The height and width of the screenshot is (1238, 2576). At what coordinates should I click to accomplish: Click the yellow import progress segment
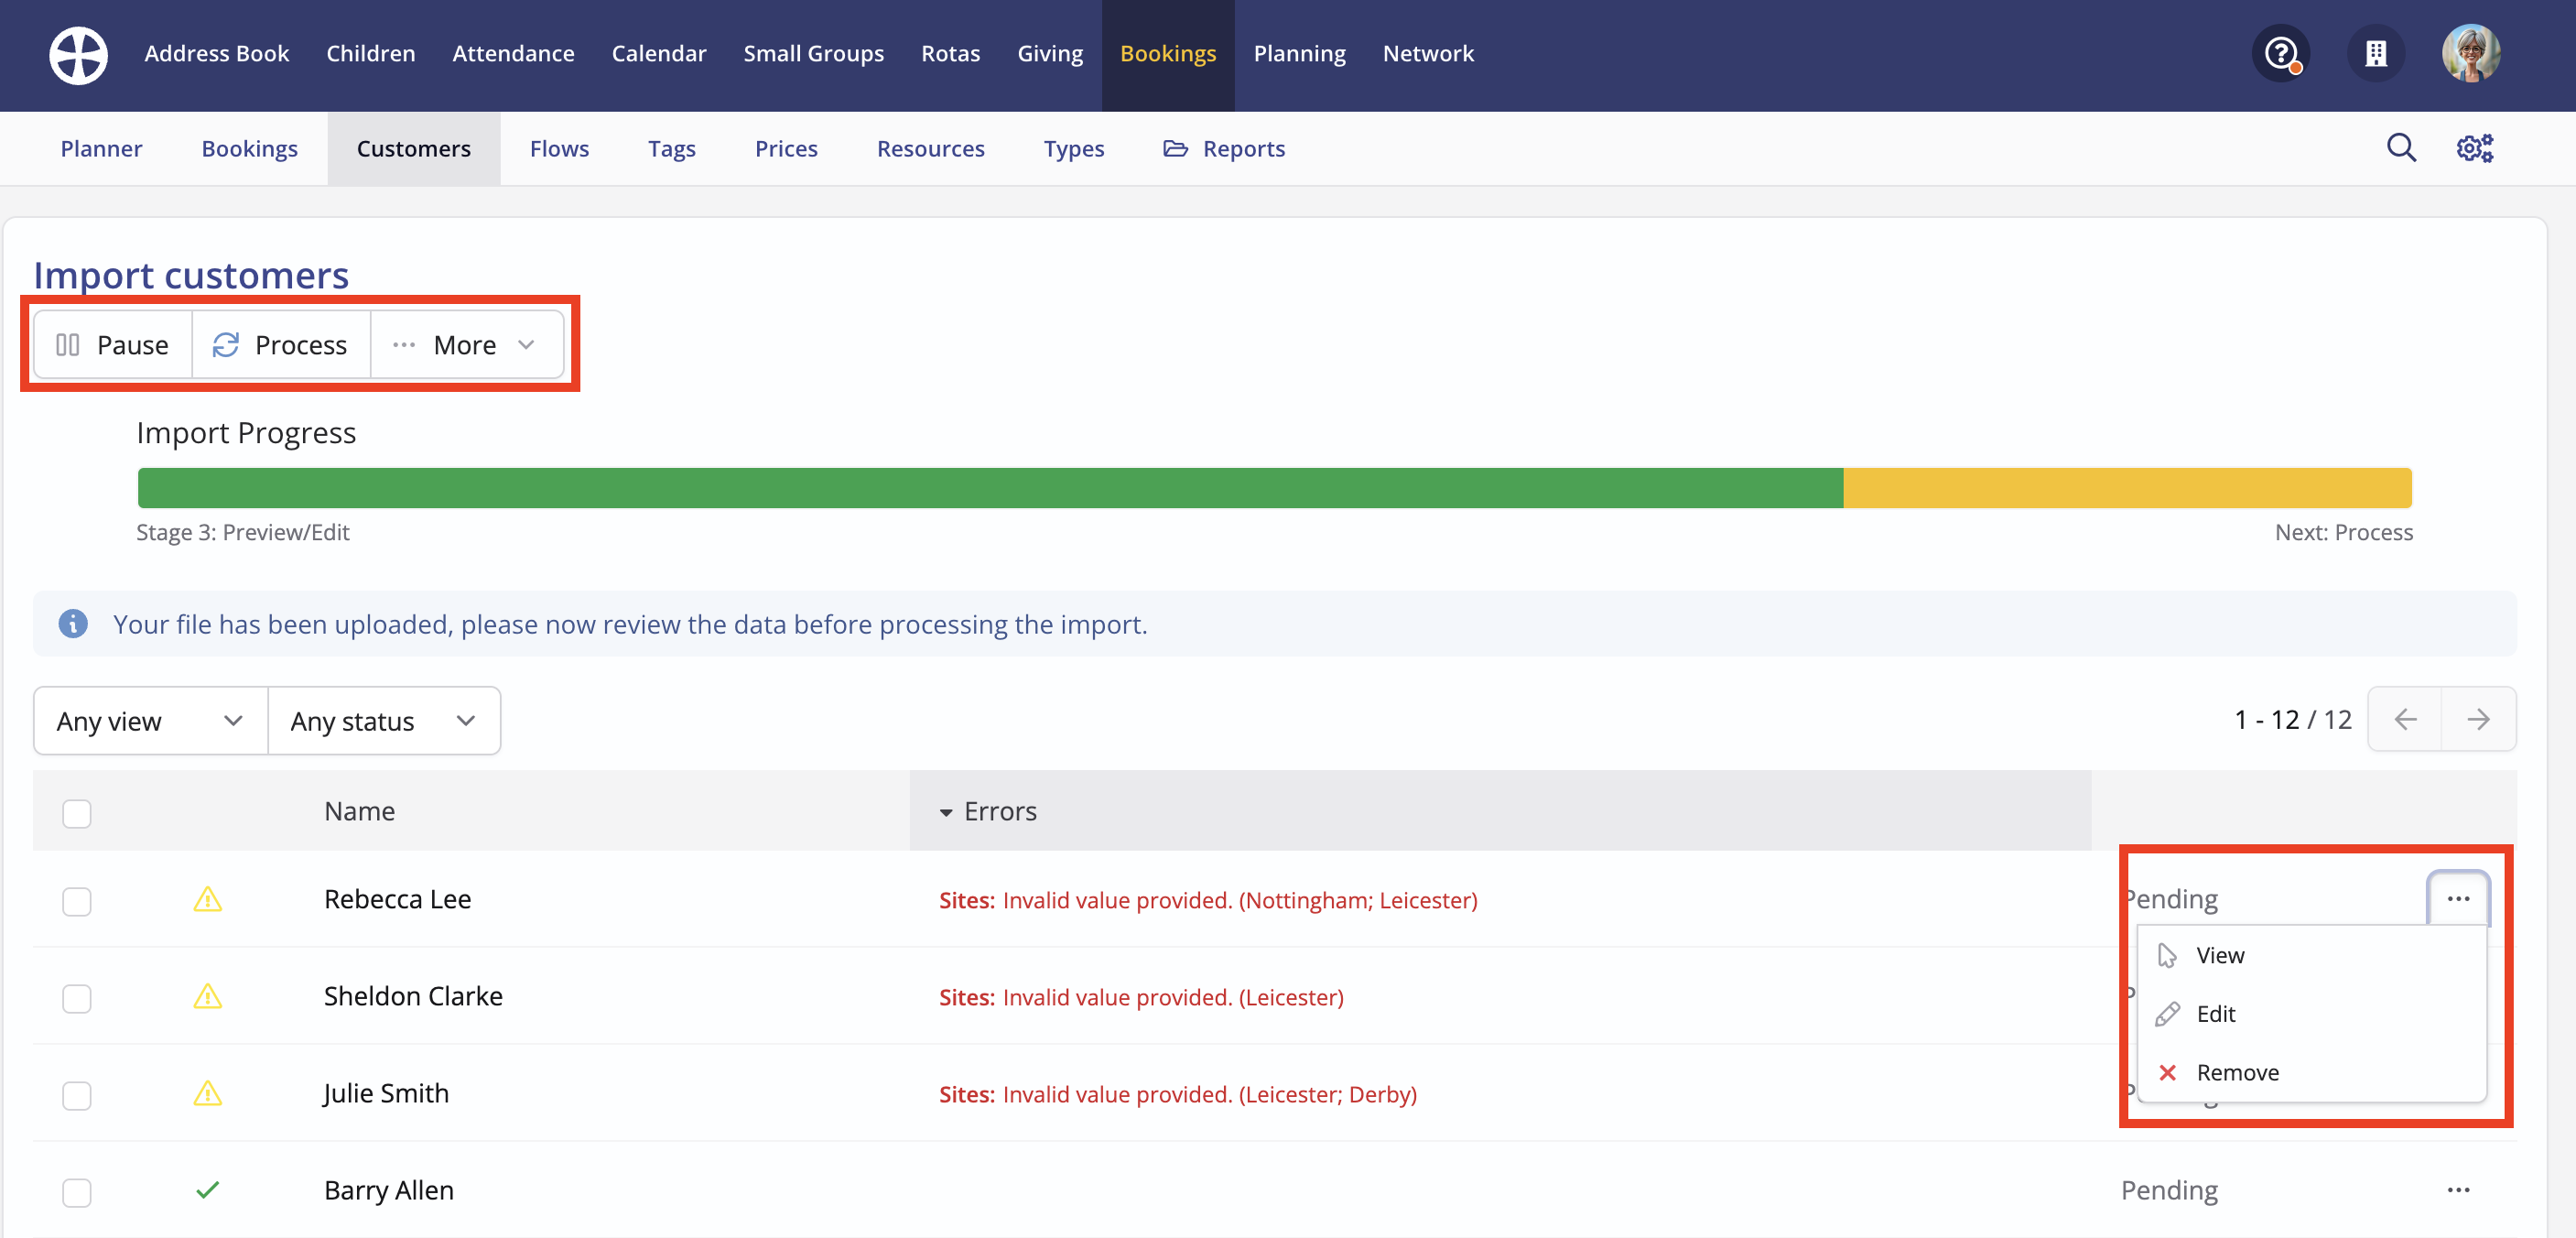coord(2127,488)
